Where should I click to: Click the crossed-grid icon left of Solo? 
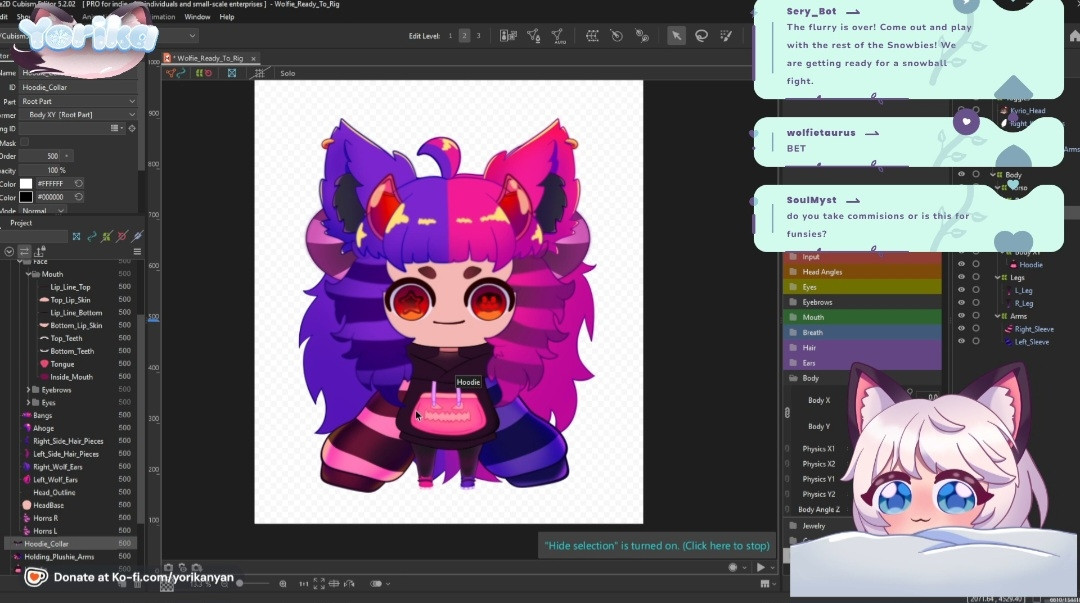pyautogui.click(x=259, y=73)
